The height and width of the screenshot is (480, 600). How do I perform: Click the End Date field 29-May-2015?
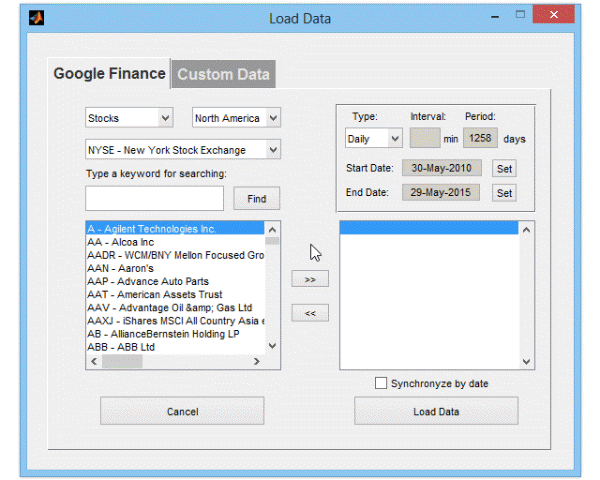click(440, 192)
